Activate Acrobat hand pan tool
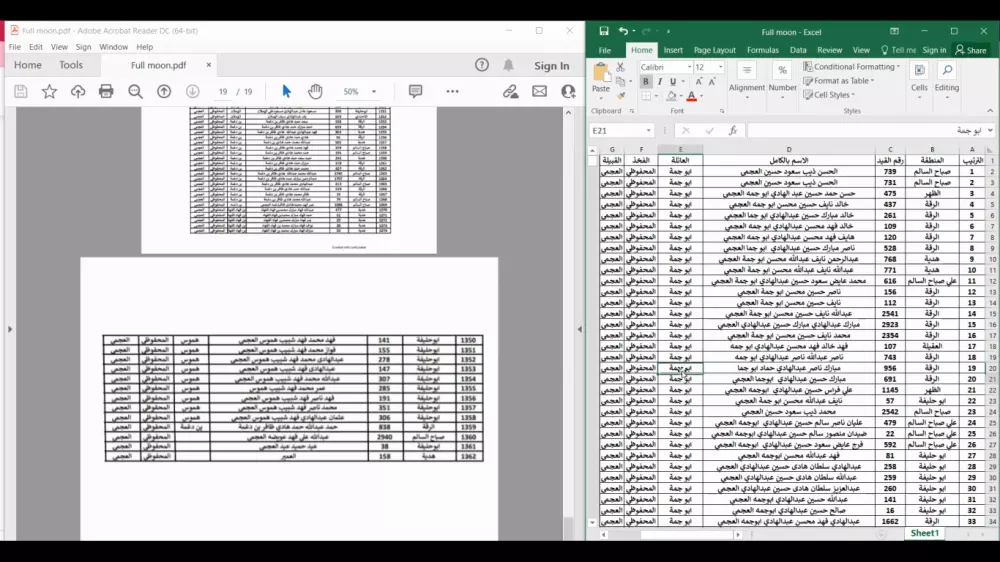Image resolution: width=1000 pixels, height=562 pixels. (x=315, y=91)
